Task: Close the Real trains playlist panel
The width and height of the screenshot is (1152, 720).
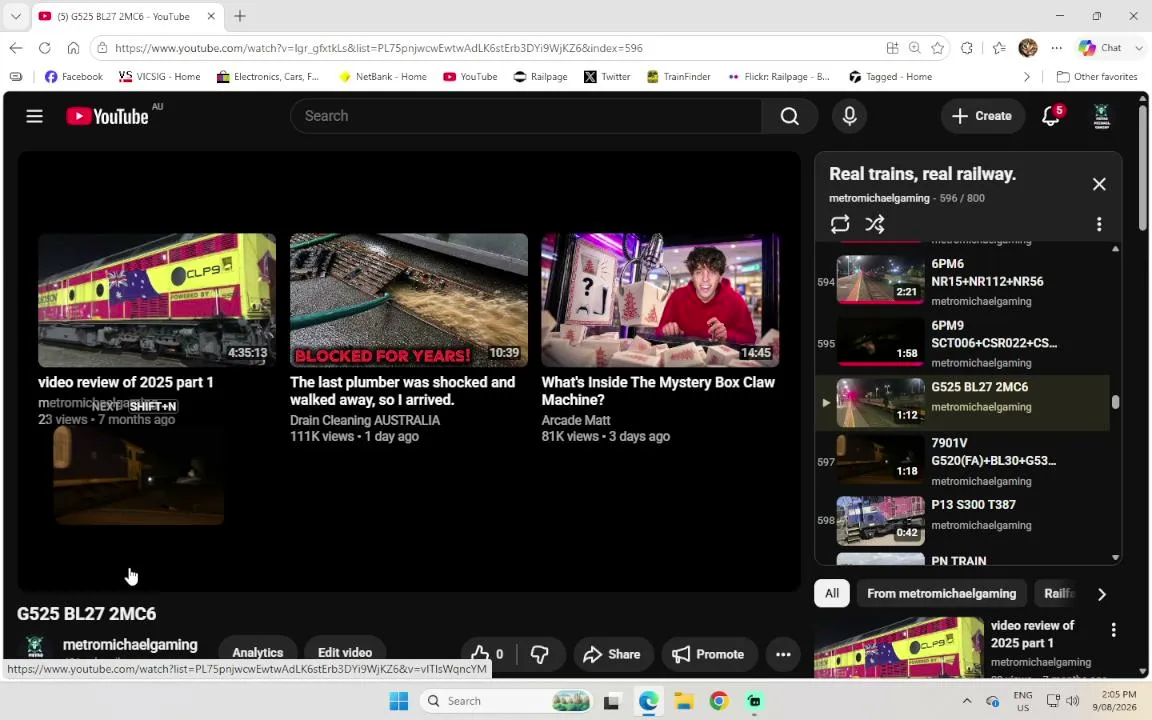Action: point(1099,184)
